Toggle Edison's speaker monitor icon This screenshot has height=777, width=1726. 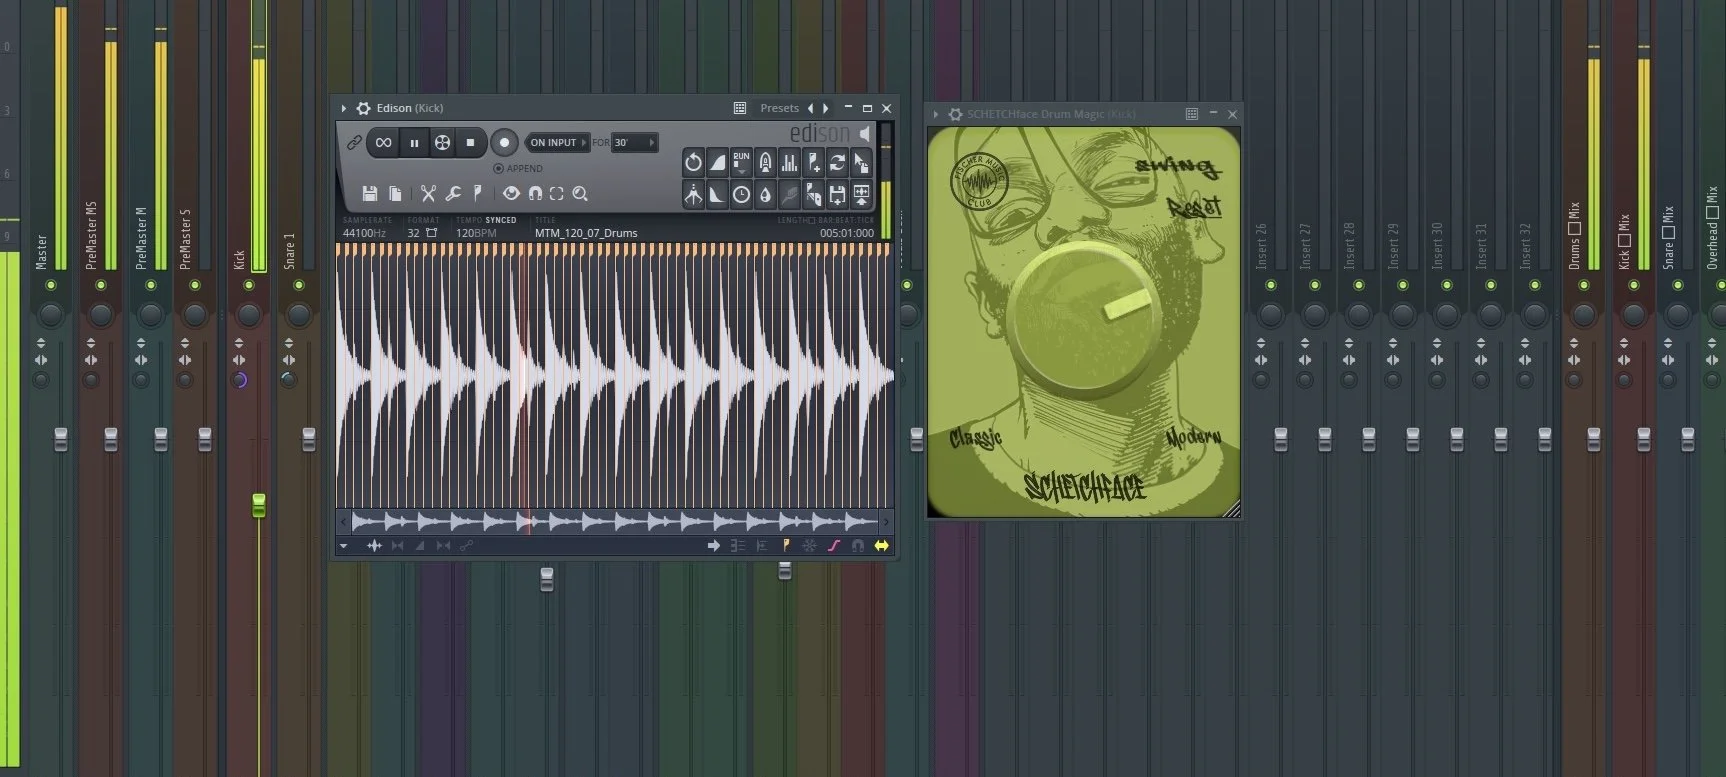click(865, 133)
